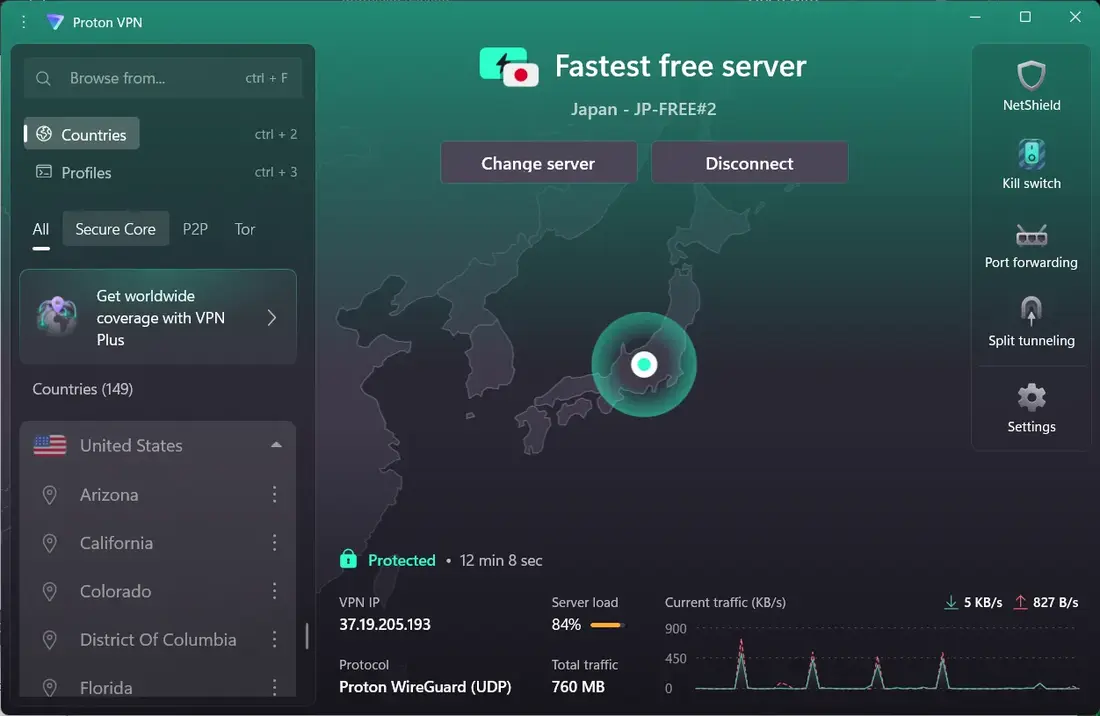Select the All servers tab

click(41, 229)
